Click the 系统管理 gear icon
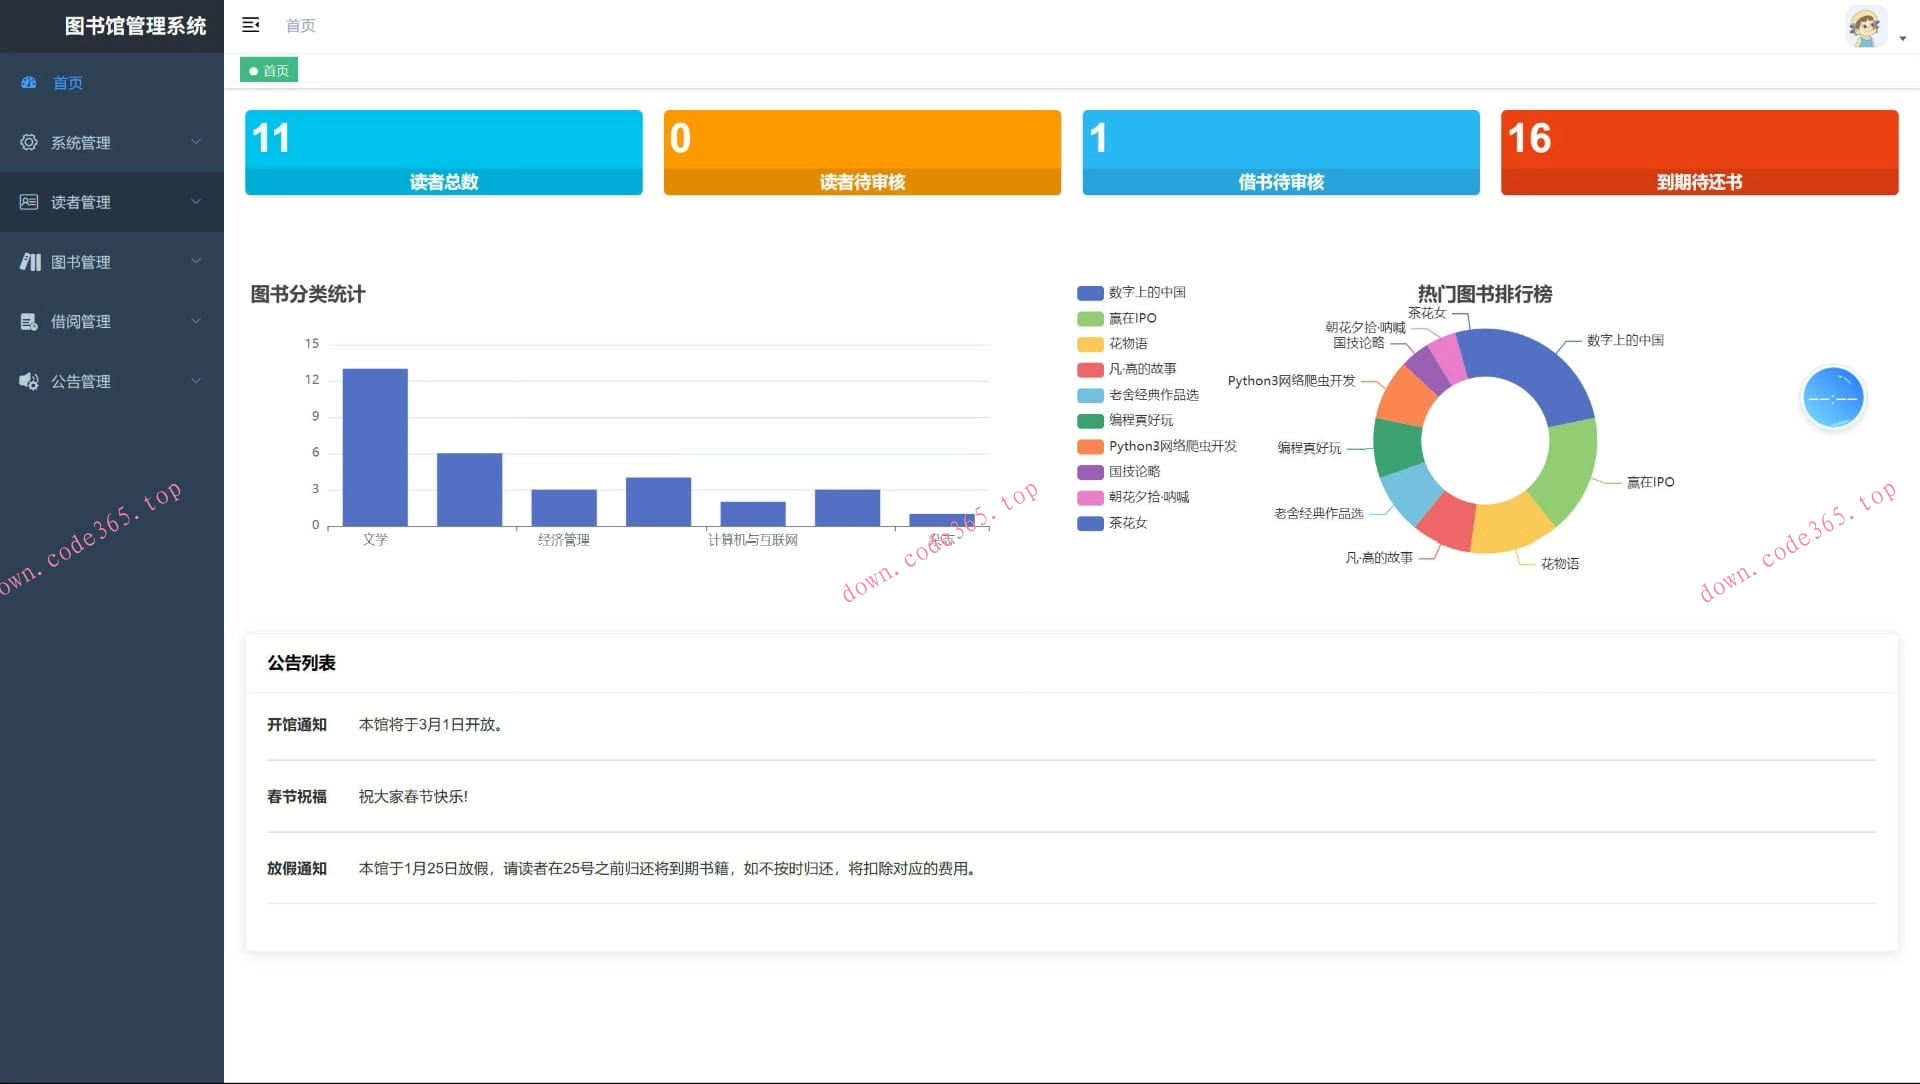Viewport: 1920px width, 1084px height. coord(29,143)
